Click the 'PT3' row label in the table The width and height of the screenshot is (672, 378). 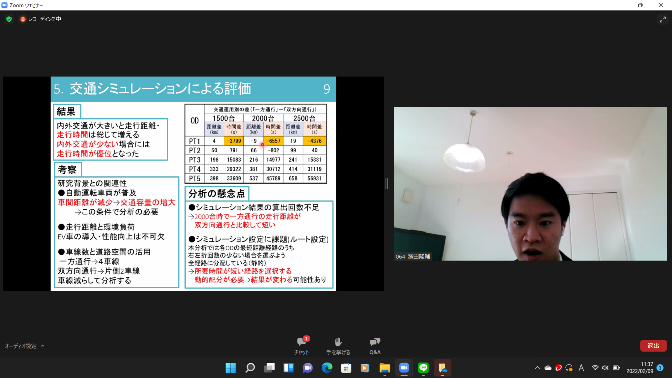click(x=195, y=159)
